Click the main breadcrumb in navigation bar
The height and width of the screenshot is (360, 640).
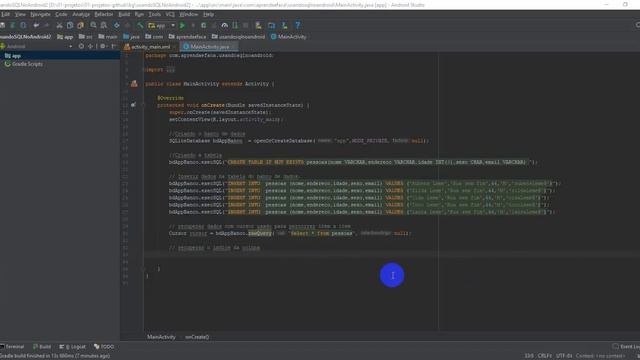point(108,37)
